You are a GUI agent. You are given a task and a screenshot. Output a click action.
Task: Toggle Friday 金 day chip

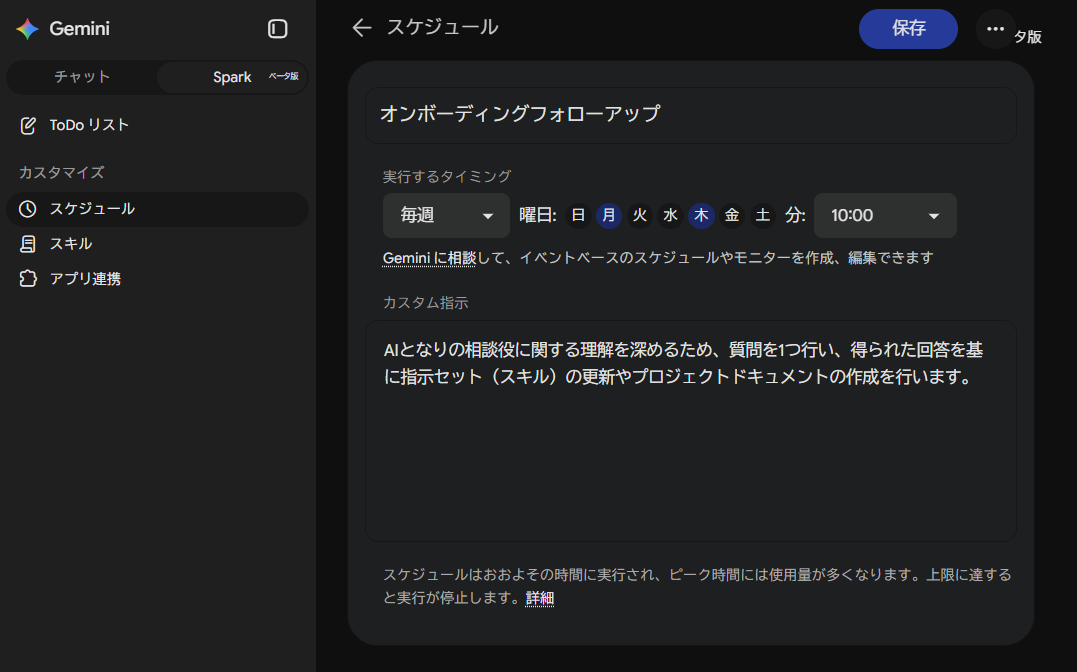point(732,216)
